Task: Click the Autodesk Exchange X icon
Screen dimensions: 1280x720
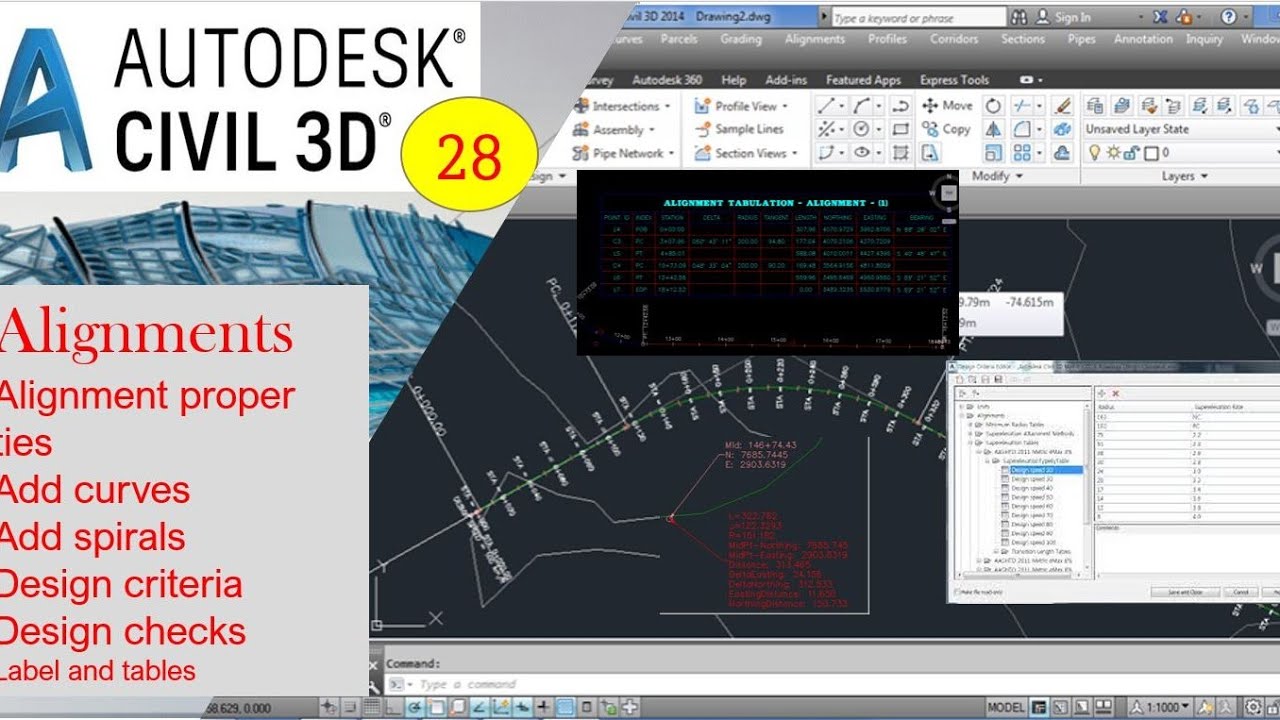Action: click(x=1160, y=16)
